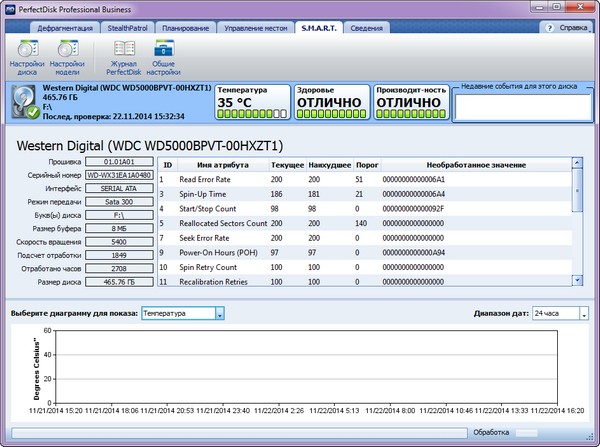
Task: Click the blue help question mark icon
Action: click(x=551, y=28)
